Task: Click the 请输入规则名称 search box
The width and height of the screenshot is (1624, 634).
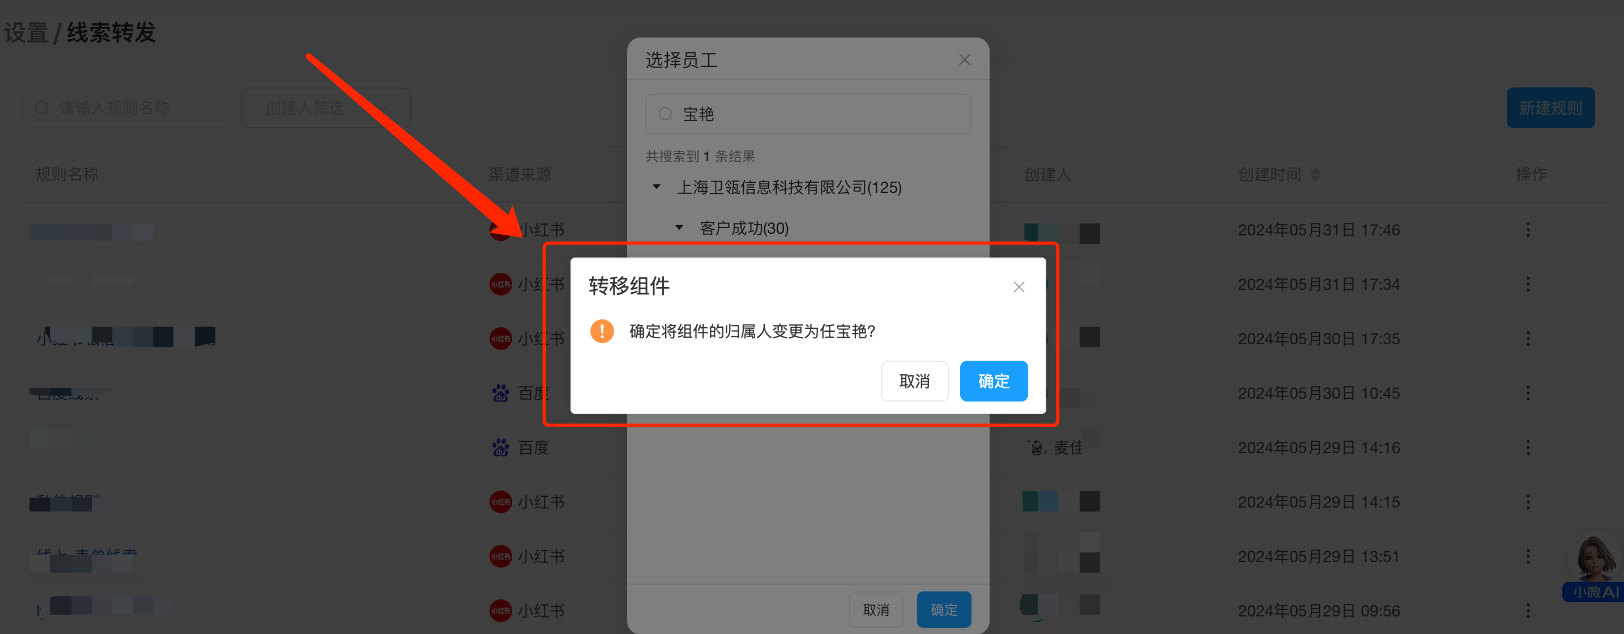Action: coord(126,108)
